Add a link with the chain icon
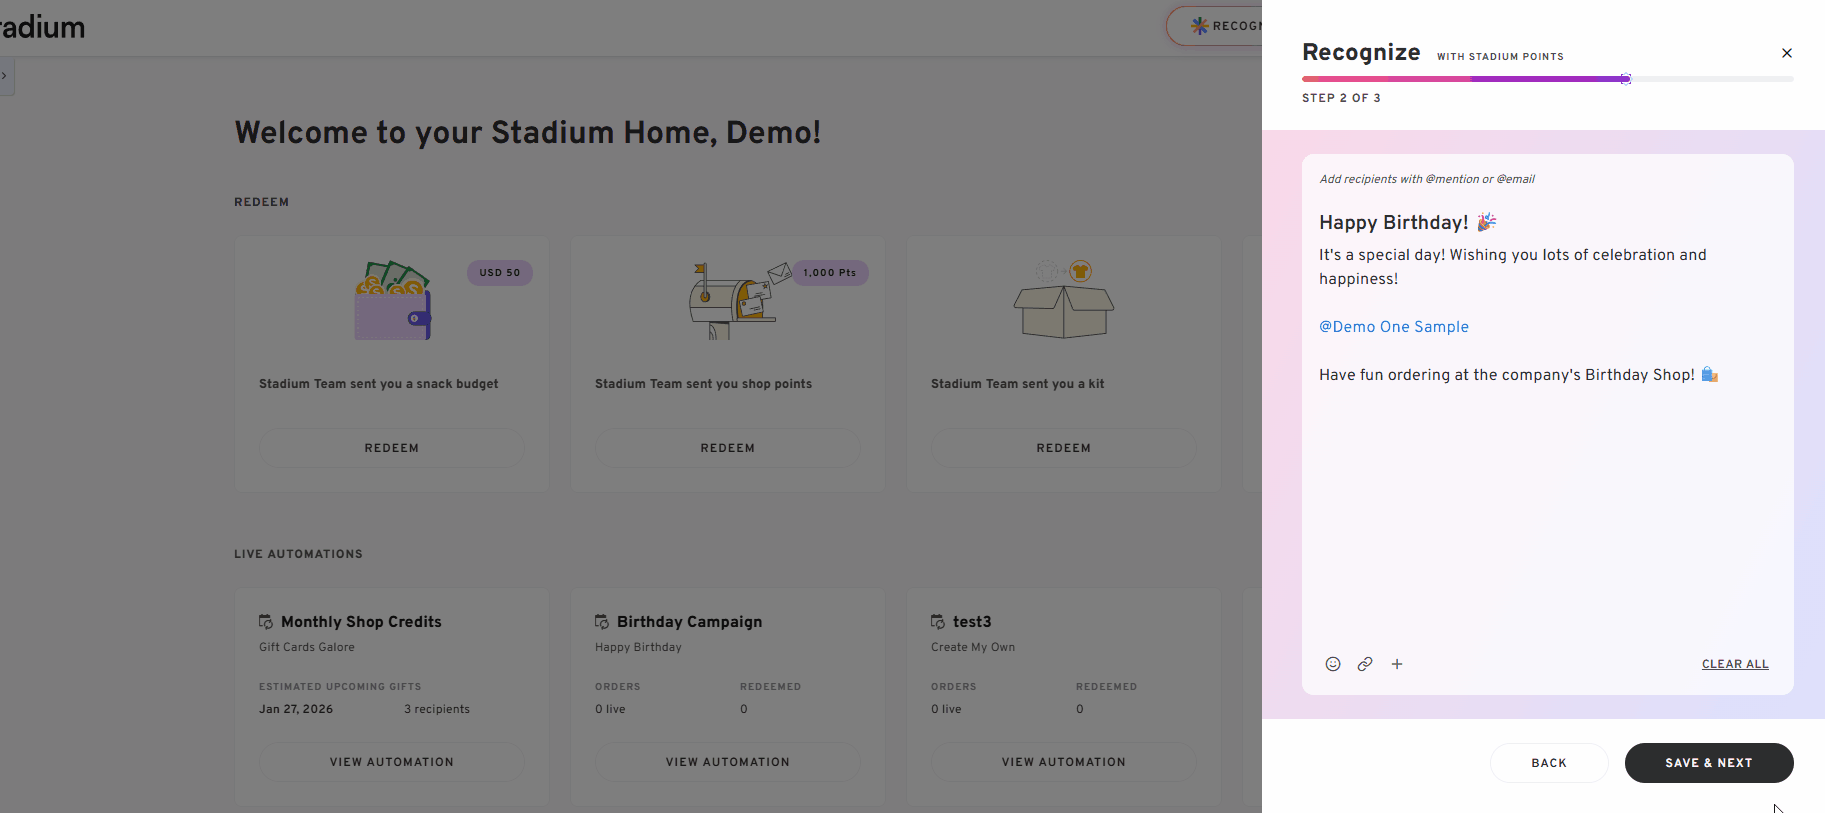 tap(1365, 664)
